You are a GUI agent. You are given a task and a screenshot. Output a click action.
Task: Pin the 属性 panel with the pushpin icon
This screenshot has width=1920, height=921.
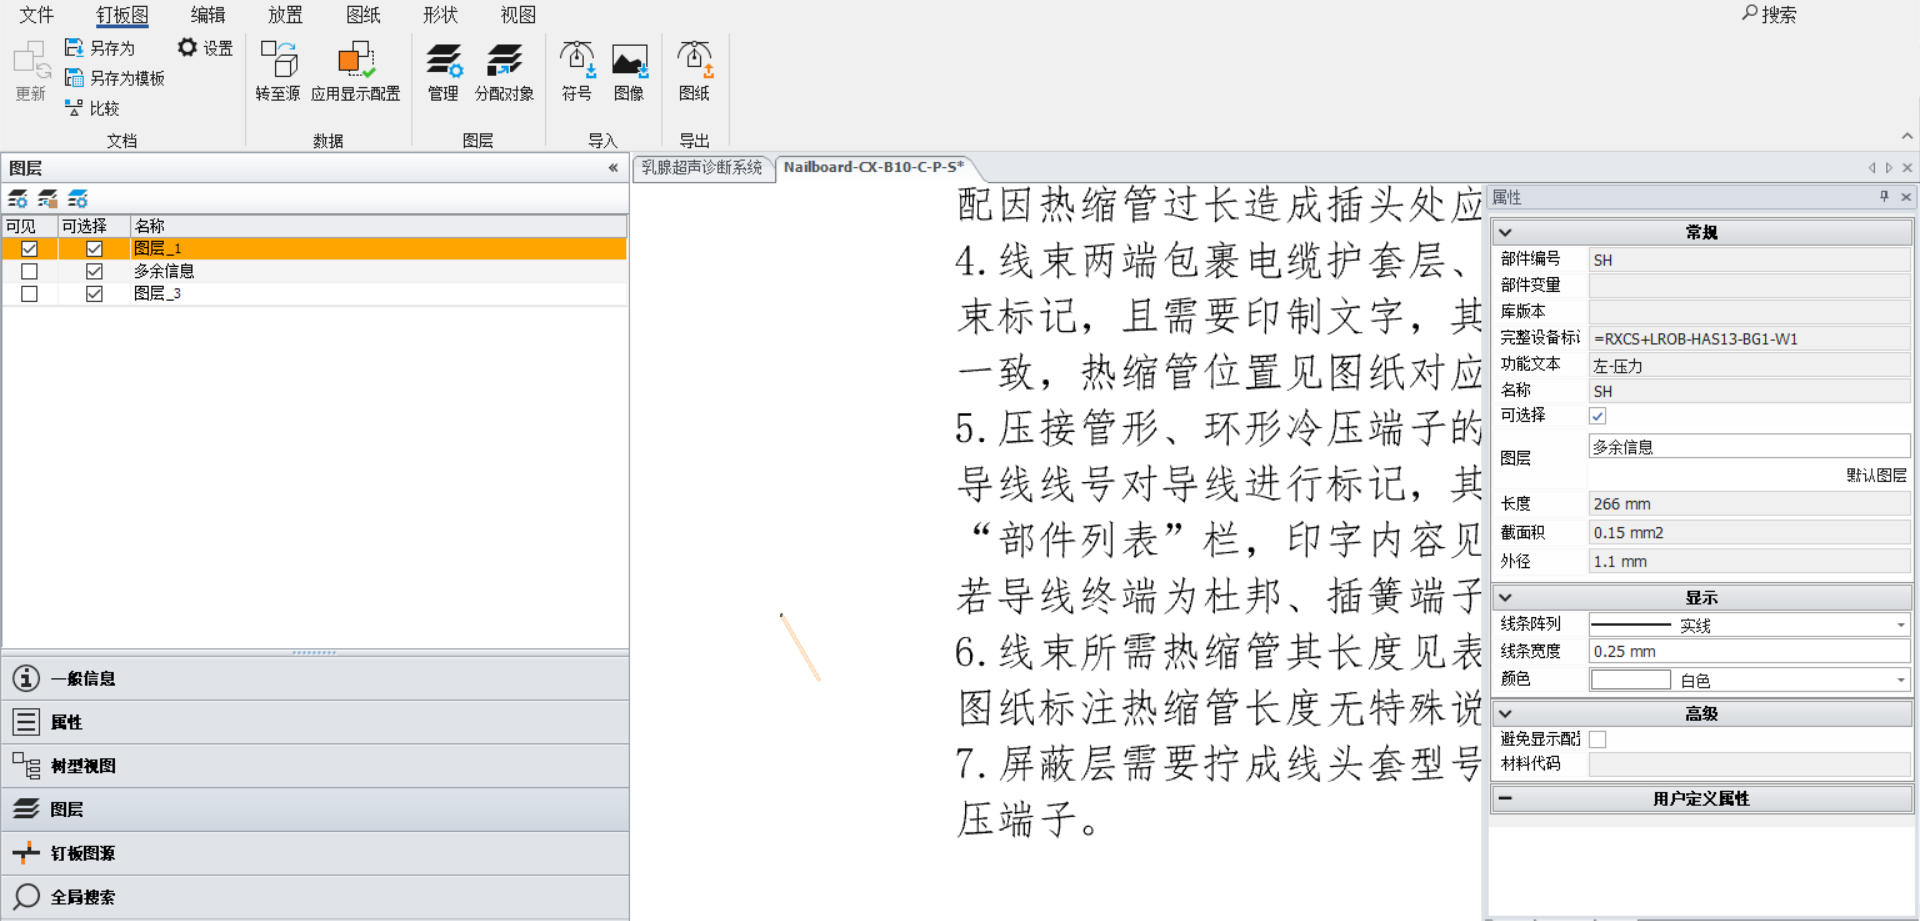tap(1884, 197)
